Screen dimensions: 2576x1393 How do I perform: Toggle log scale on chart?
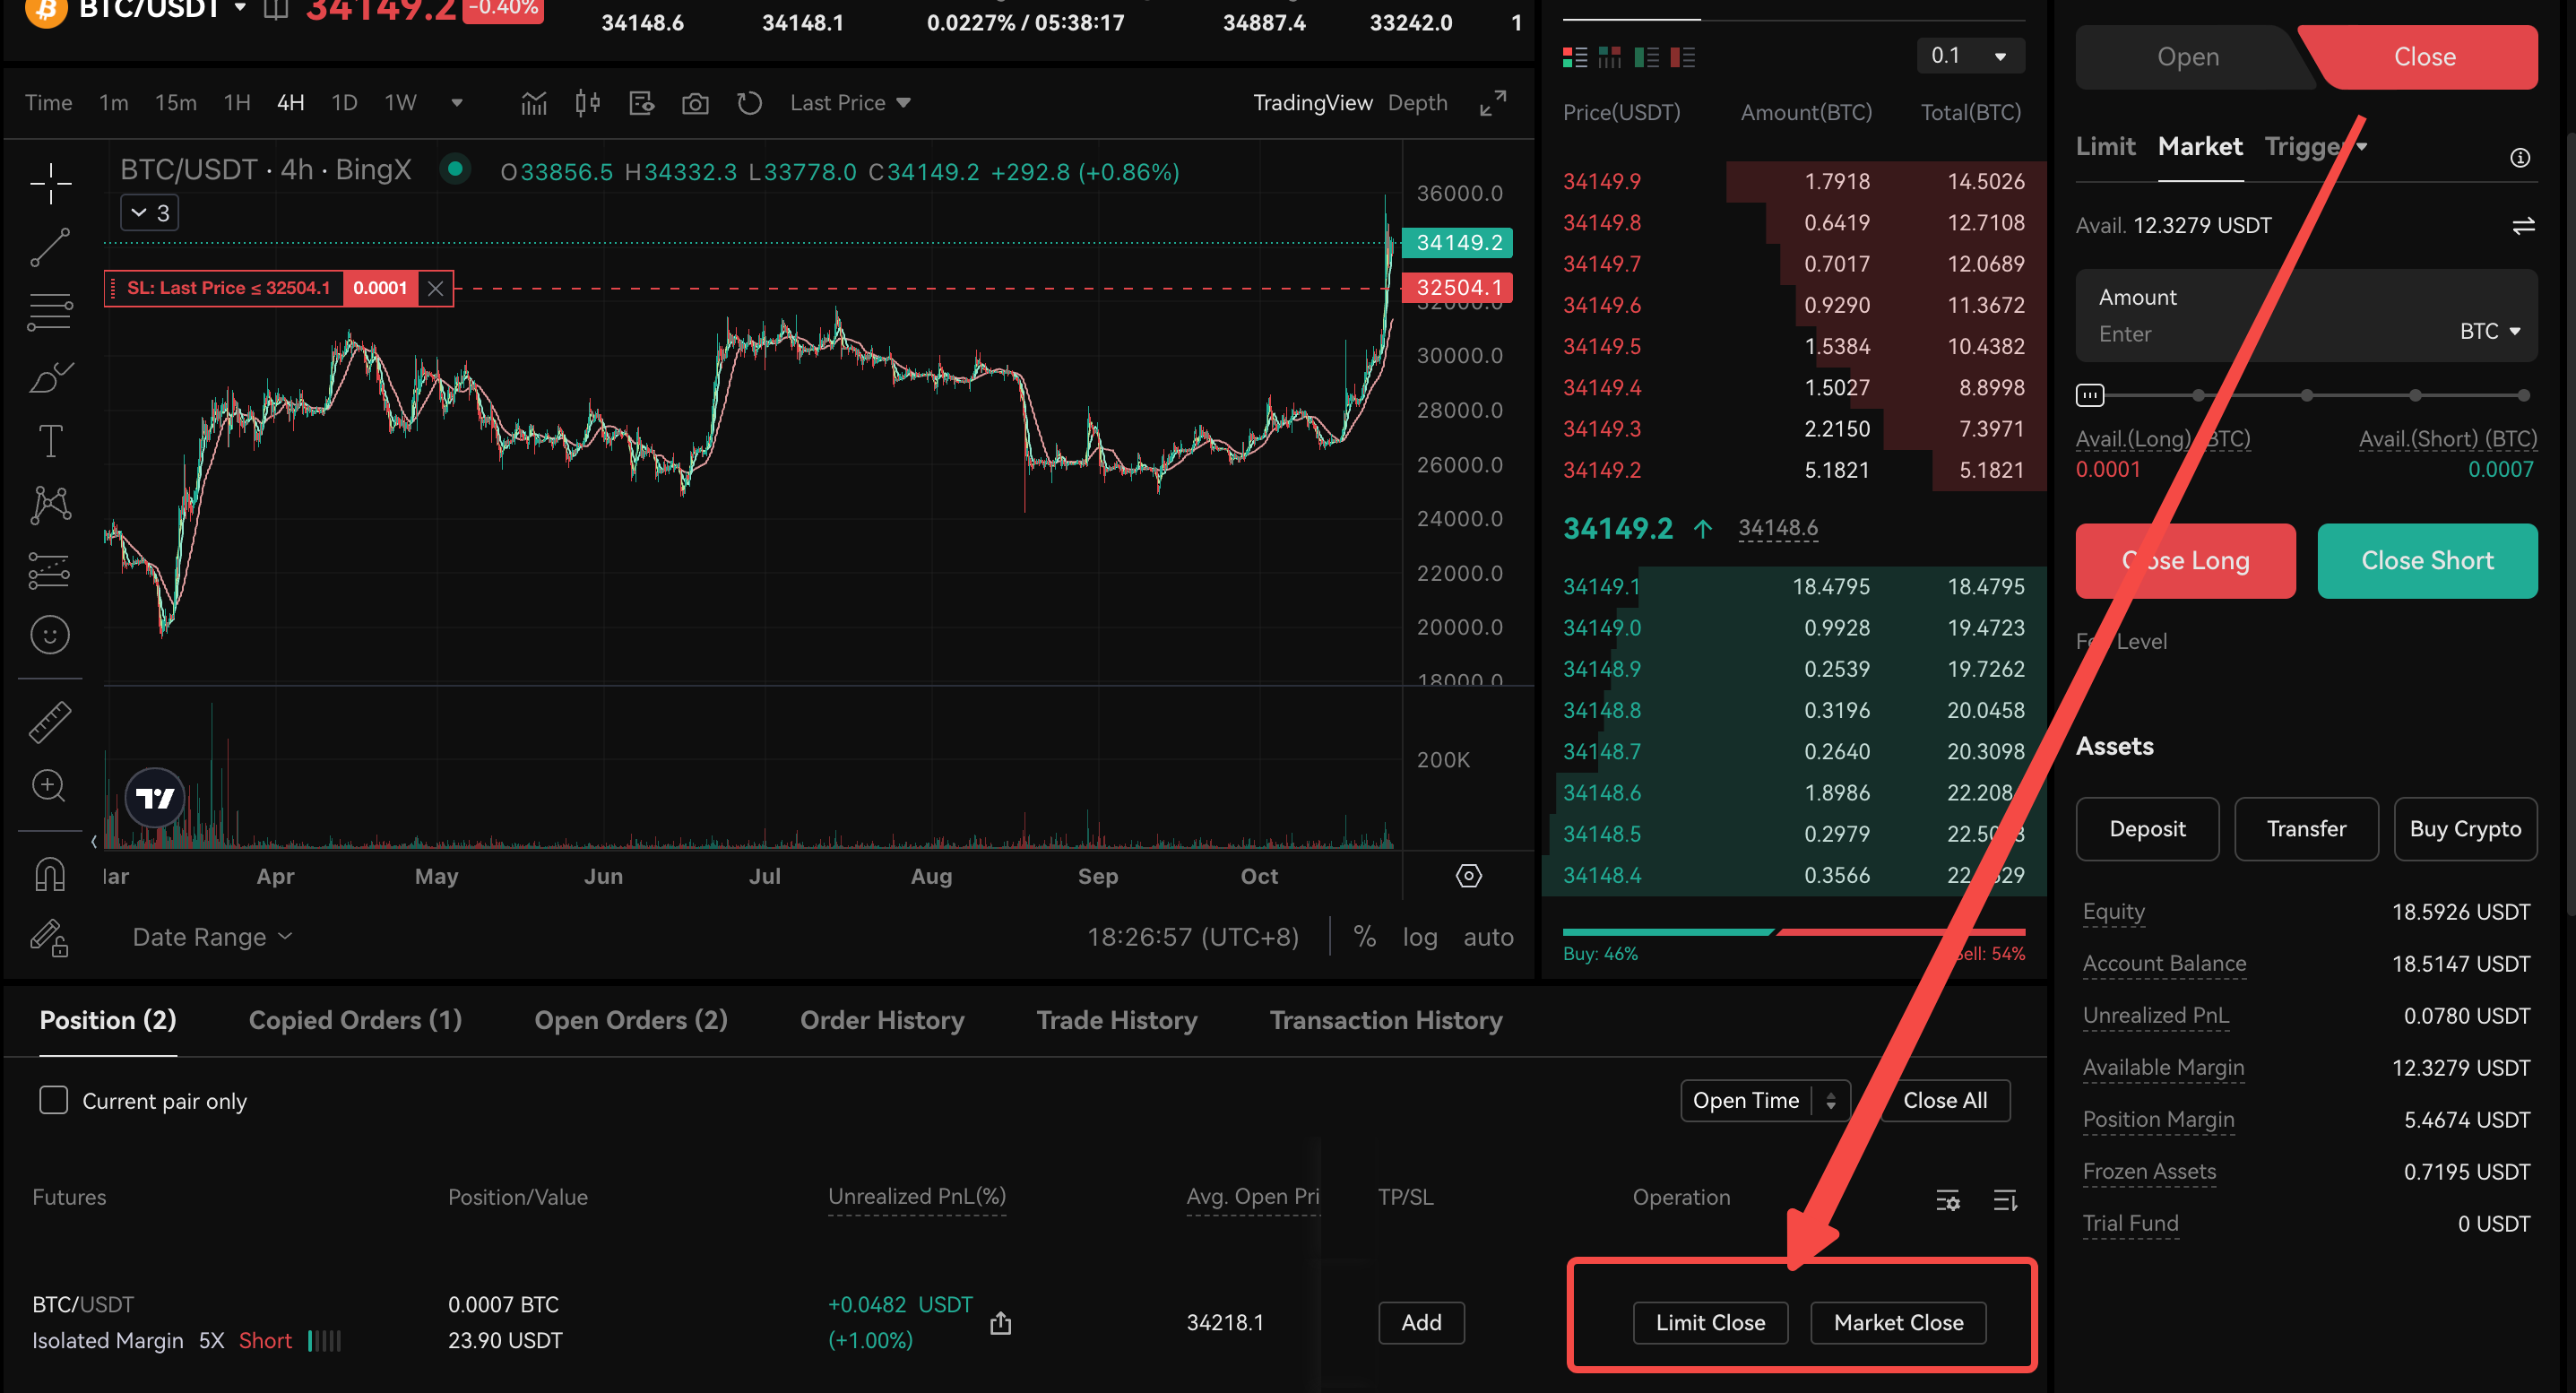click(x=1419, y=937)
